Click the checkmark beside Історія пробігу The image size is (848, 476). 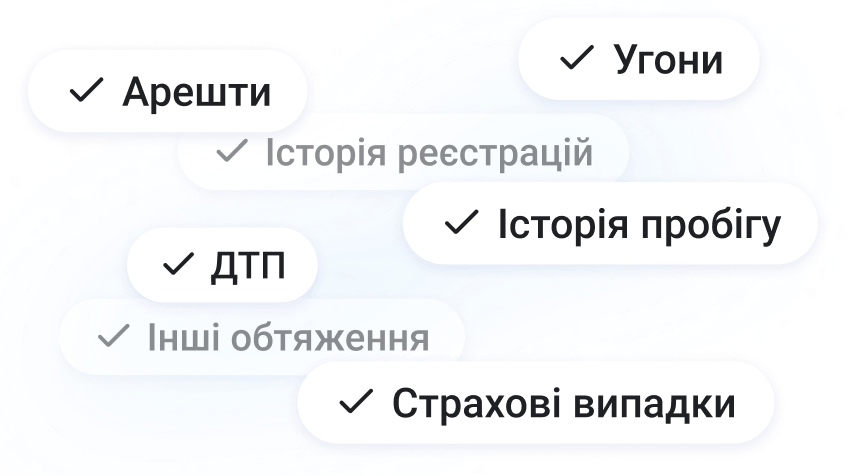[x=462, y=222]
